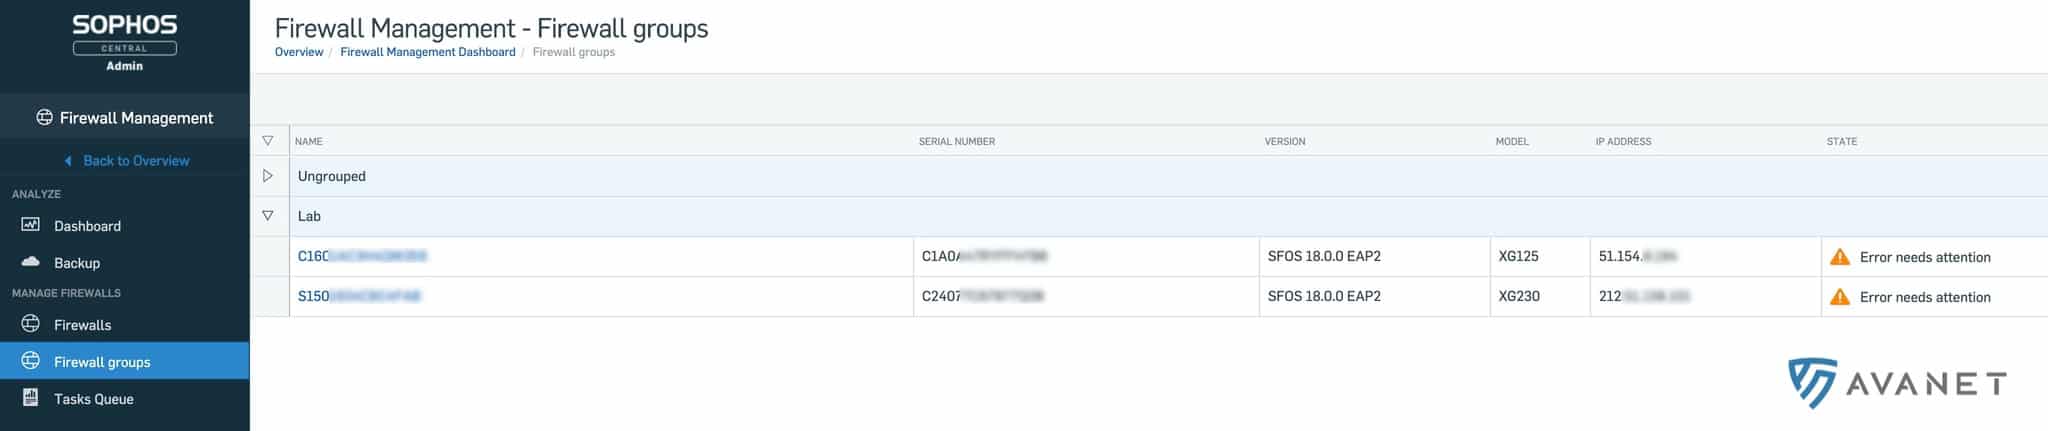Sort table by Serial Number column
The image size is (2048, 431).
956,142
